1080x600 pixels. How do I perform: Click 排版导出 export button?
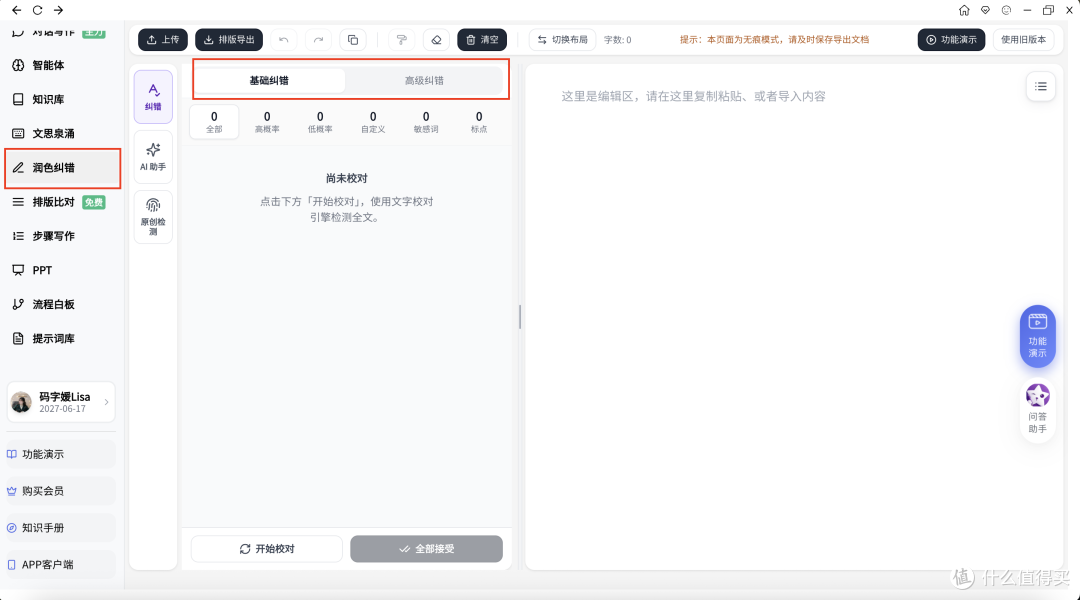click(229, 40)
